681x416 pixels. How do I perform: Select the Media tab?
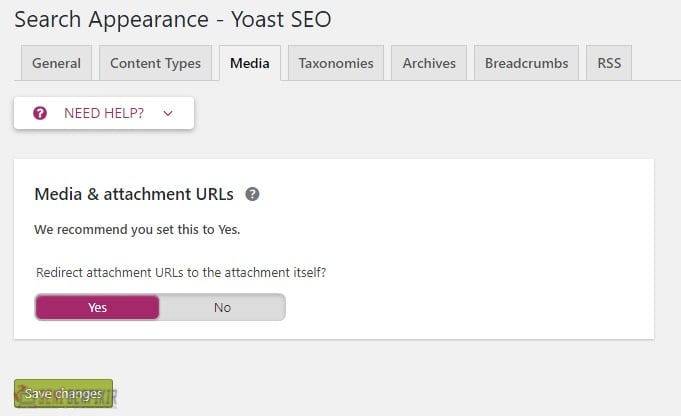point(250,63)
